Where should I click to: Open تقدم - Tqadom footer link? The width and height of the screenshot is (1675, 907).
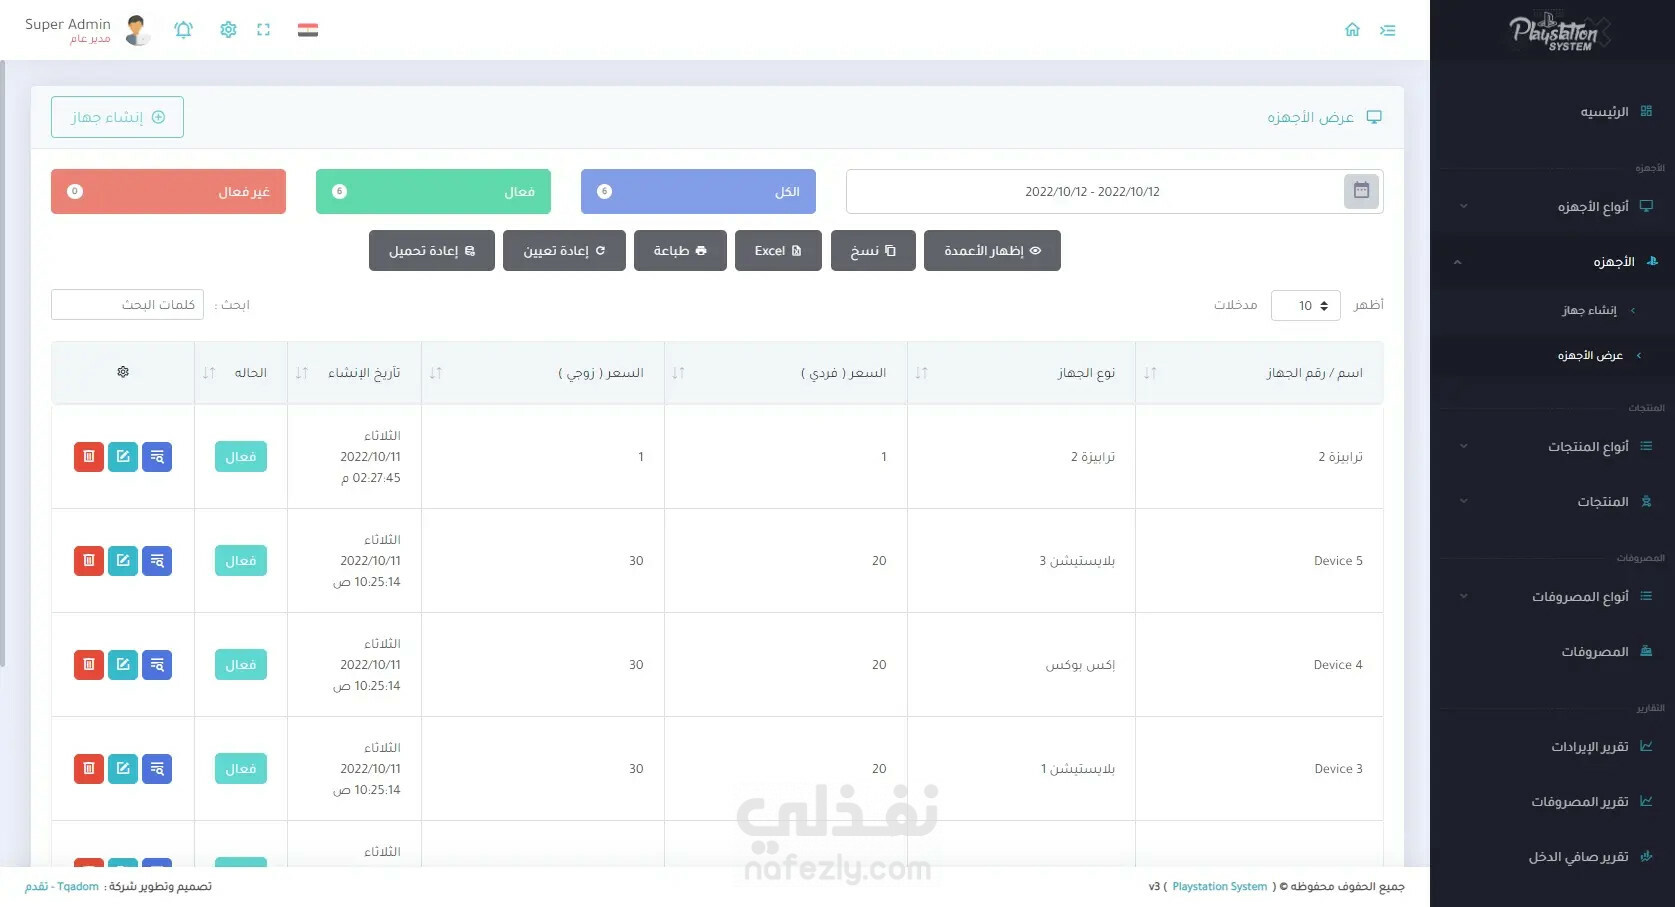pos(62,887)
